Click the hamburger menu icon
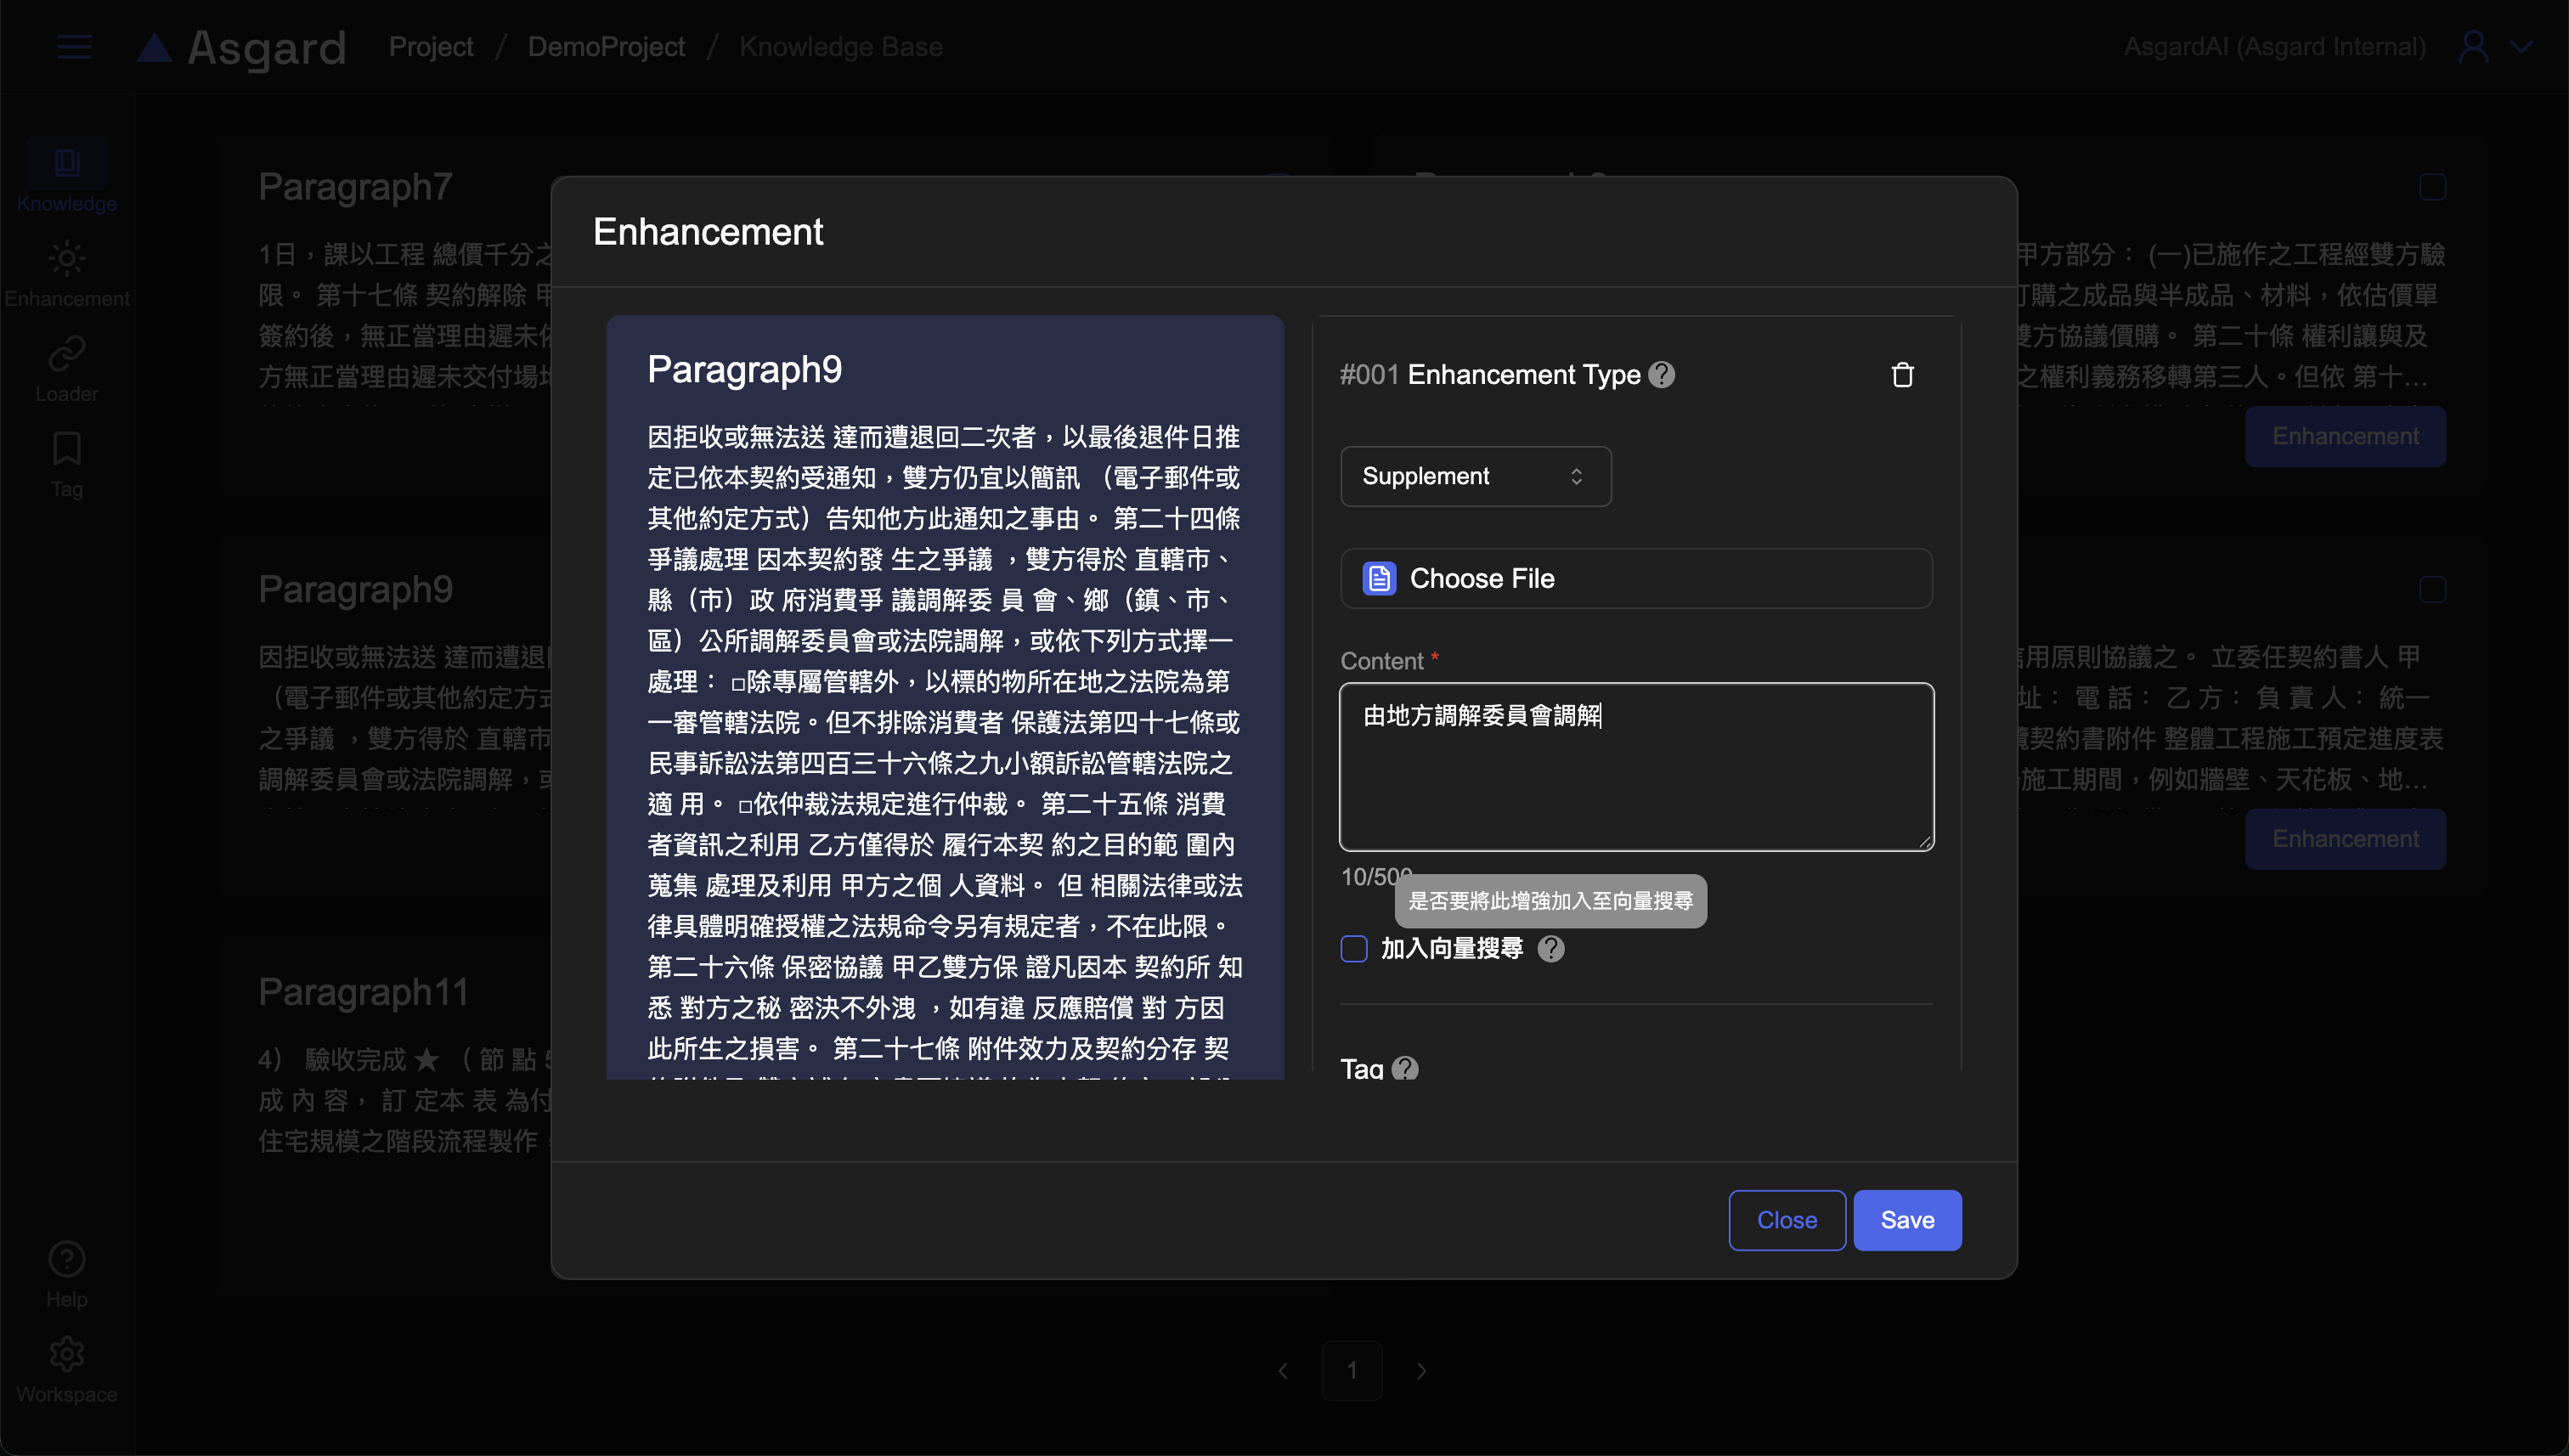 point(74,47)
